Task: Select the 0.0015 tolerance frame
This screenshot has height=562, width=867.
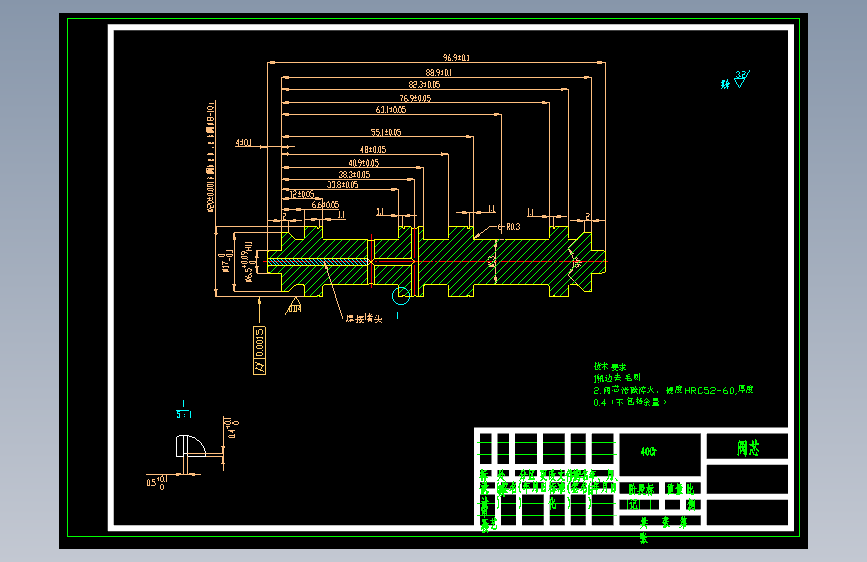Action: pos(259,350)
